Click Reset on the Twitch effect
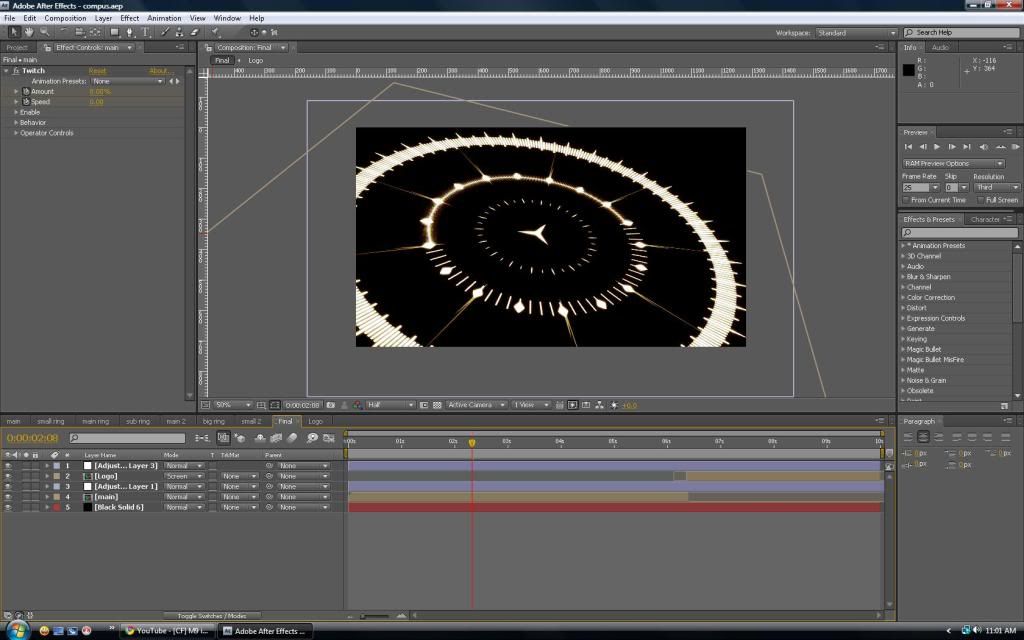1024x640 pixels. [97, 71]
